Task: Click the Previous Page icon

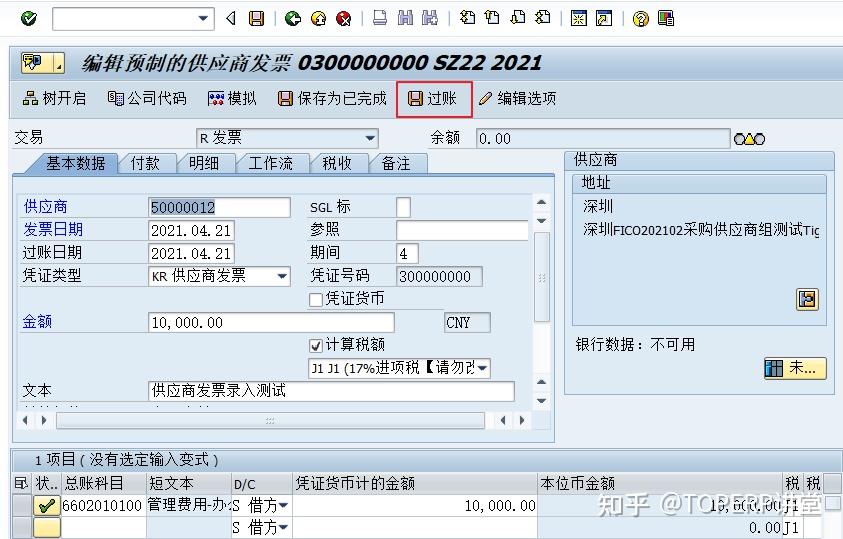Action: tap(492, 18)
